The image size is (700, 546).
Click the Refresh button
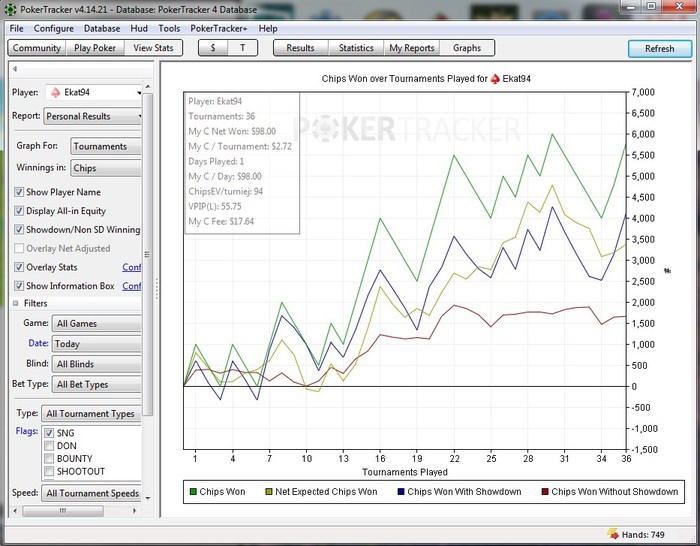pos(660,49)
